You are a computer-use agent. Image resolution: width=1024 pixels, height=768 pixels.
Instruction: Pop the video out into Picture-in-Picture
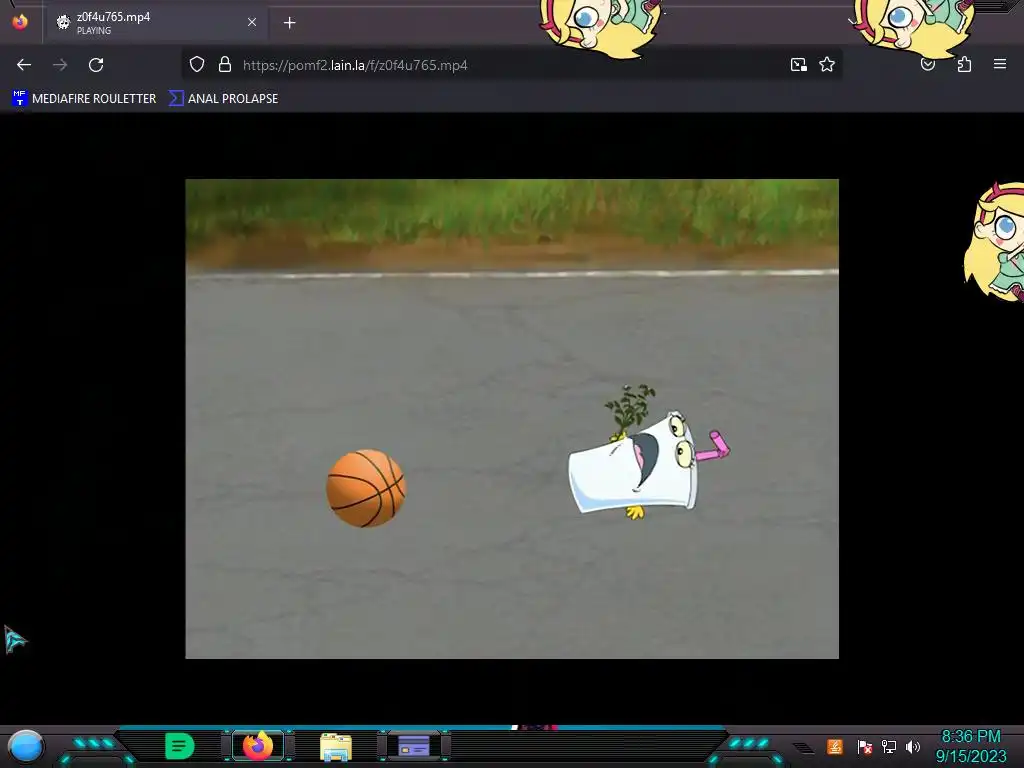pyautogui.click(x=799, y=65)
